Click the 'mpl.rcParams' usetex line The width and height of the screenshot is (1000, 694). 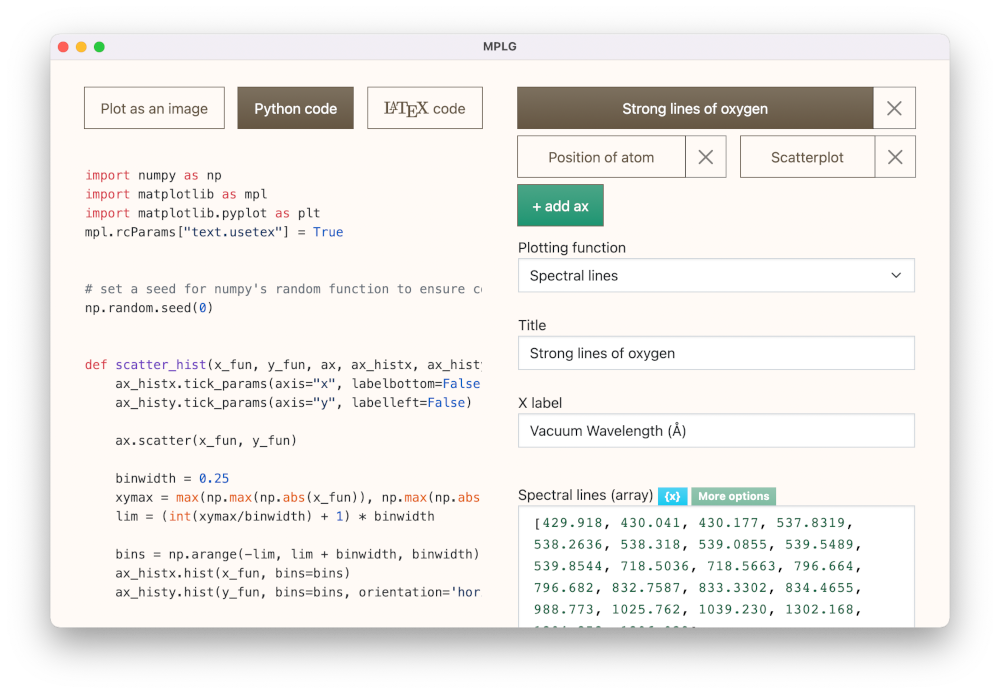point(214,232)
